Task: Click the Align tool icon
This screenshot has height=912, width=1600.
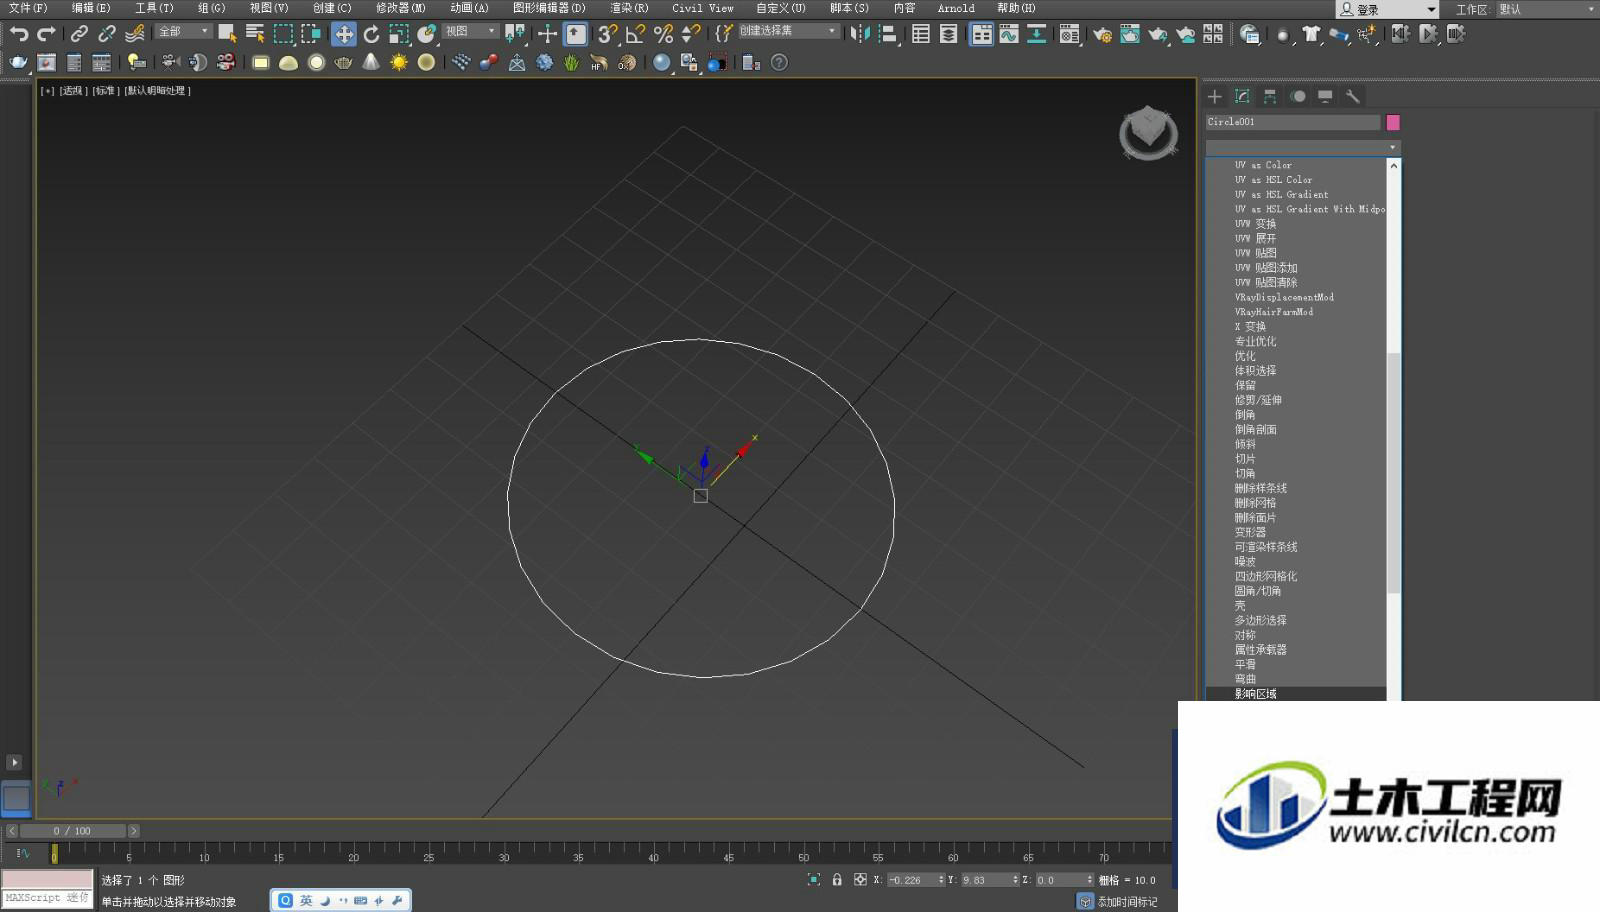Action: click(887, 34)
